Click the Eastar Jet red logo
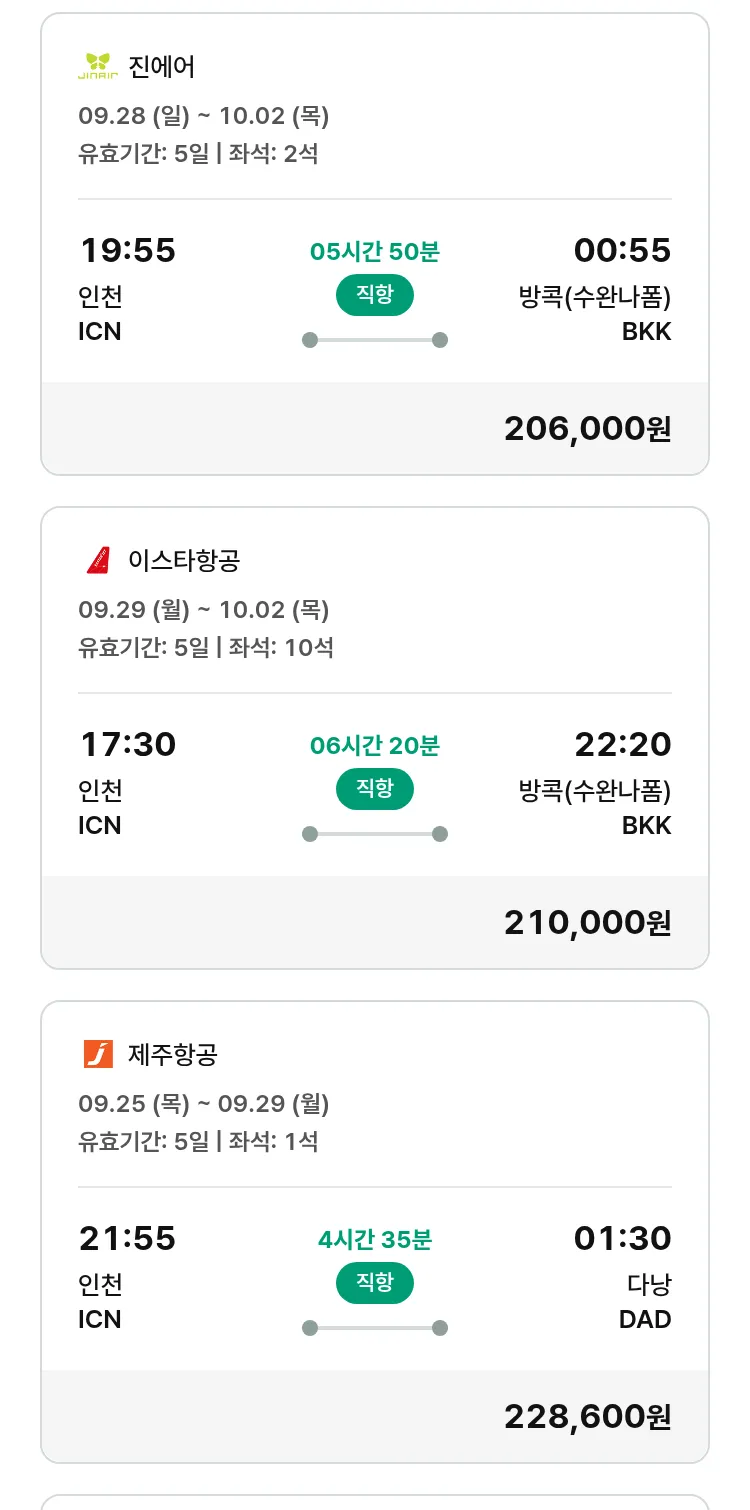The height and width of the screenshot is (1510, 750). [98, 560]
